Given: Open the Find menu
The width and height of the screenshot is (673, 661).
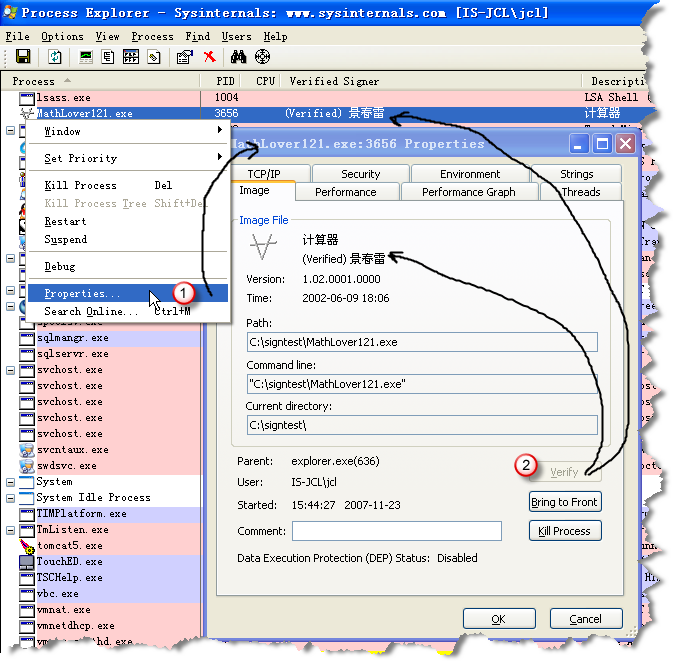Looking at the screenshot, I should point(197,36).
